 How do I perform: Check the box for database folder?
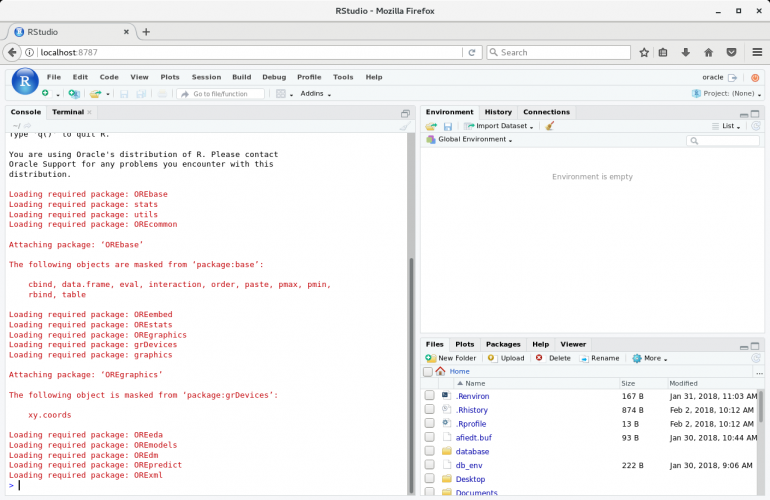tap(430, 450)
